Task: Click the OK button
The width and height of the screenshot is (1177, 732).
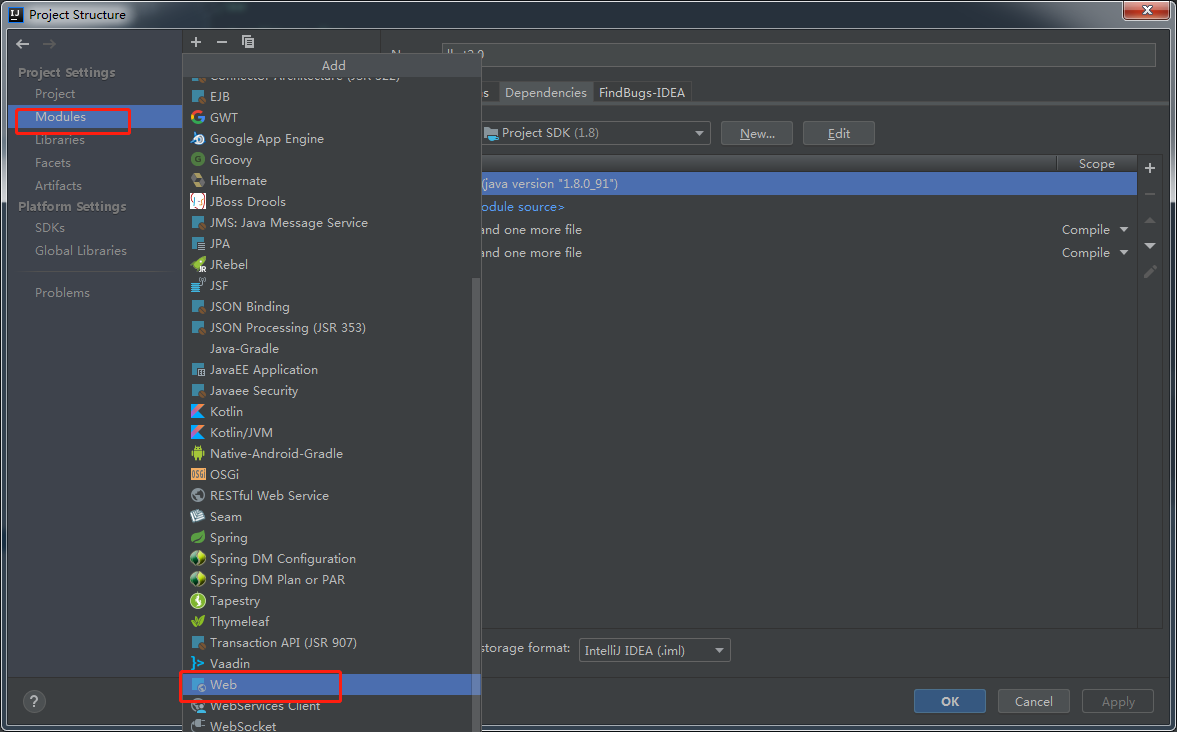Action: click(950, 701)
